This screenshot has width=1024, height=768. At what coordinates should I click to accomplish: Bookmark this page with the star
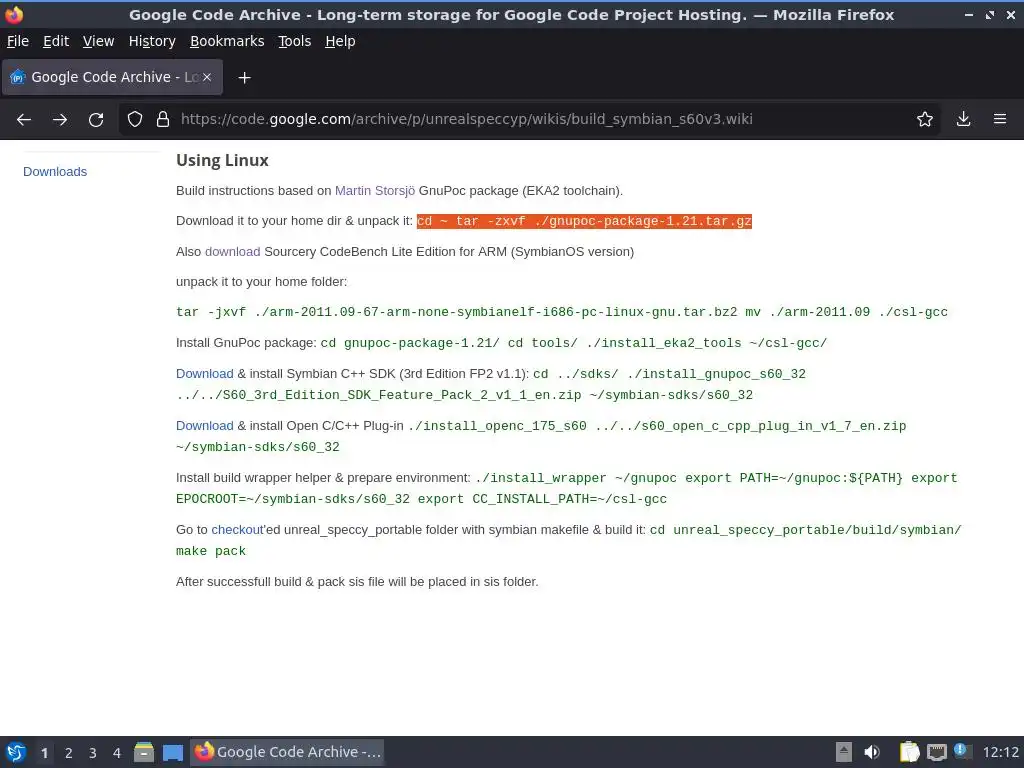coord(925,119)
